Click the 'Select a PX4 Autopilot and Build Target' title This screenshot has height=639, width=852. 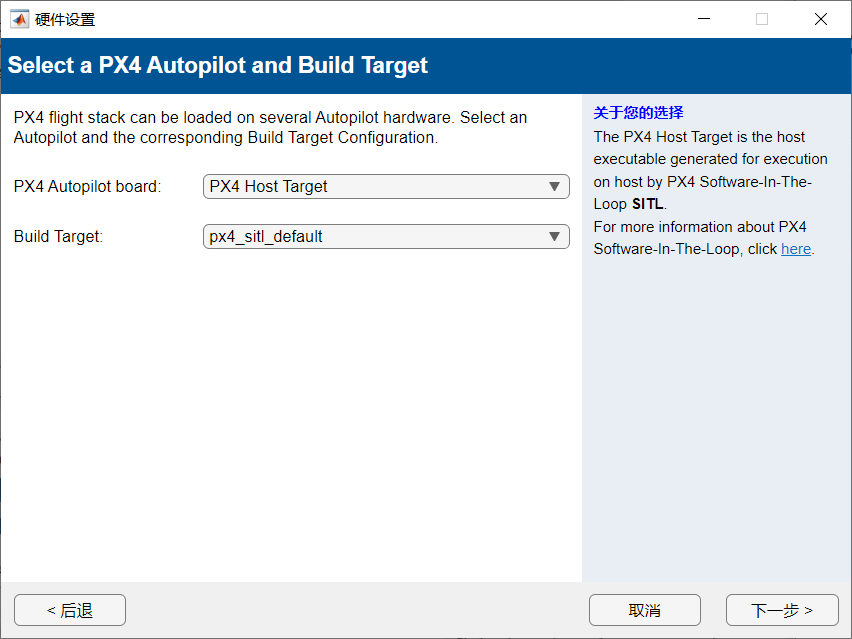click(217, 65)
